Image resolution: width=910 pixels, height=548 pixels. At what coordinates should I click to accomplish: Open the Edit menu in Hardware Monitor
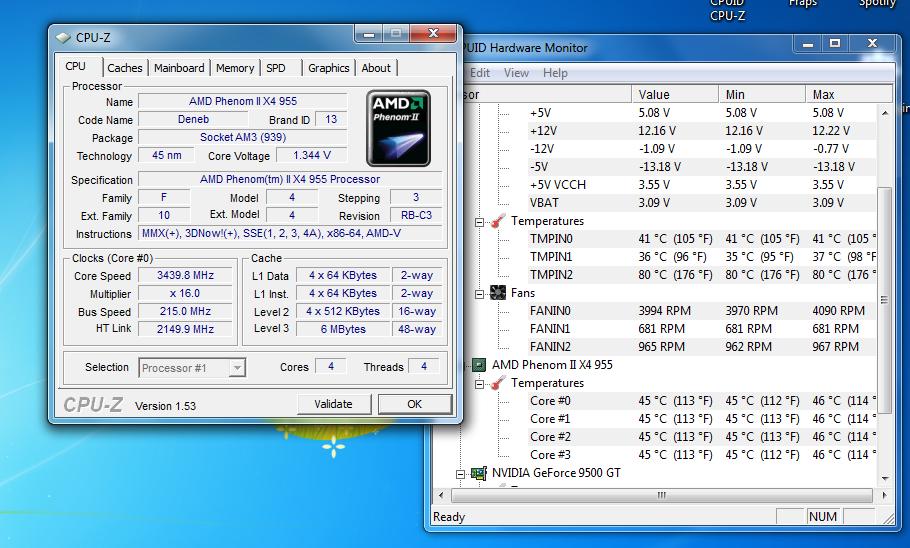(x=479, y=73)
